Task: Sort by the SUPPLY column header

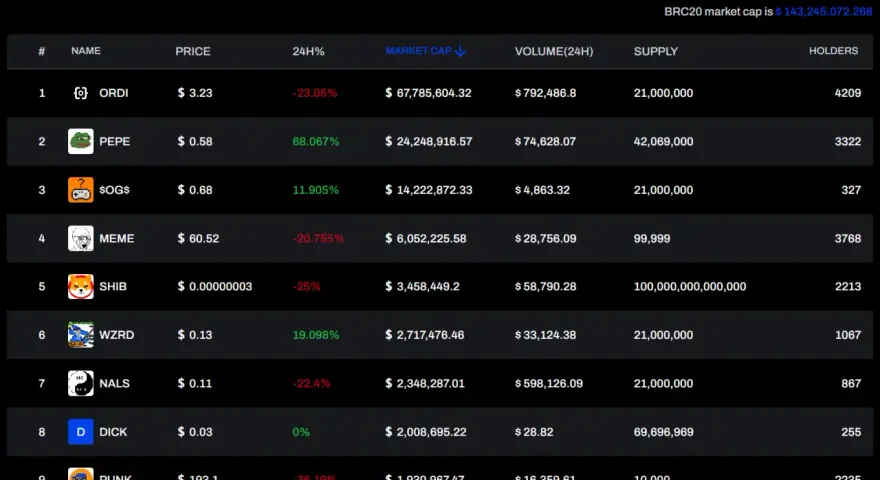Action: pyautogui.click(x=656, y=51)
